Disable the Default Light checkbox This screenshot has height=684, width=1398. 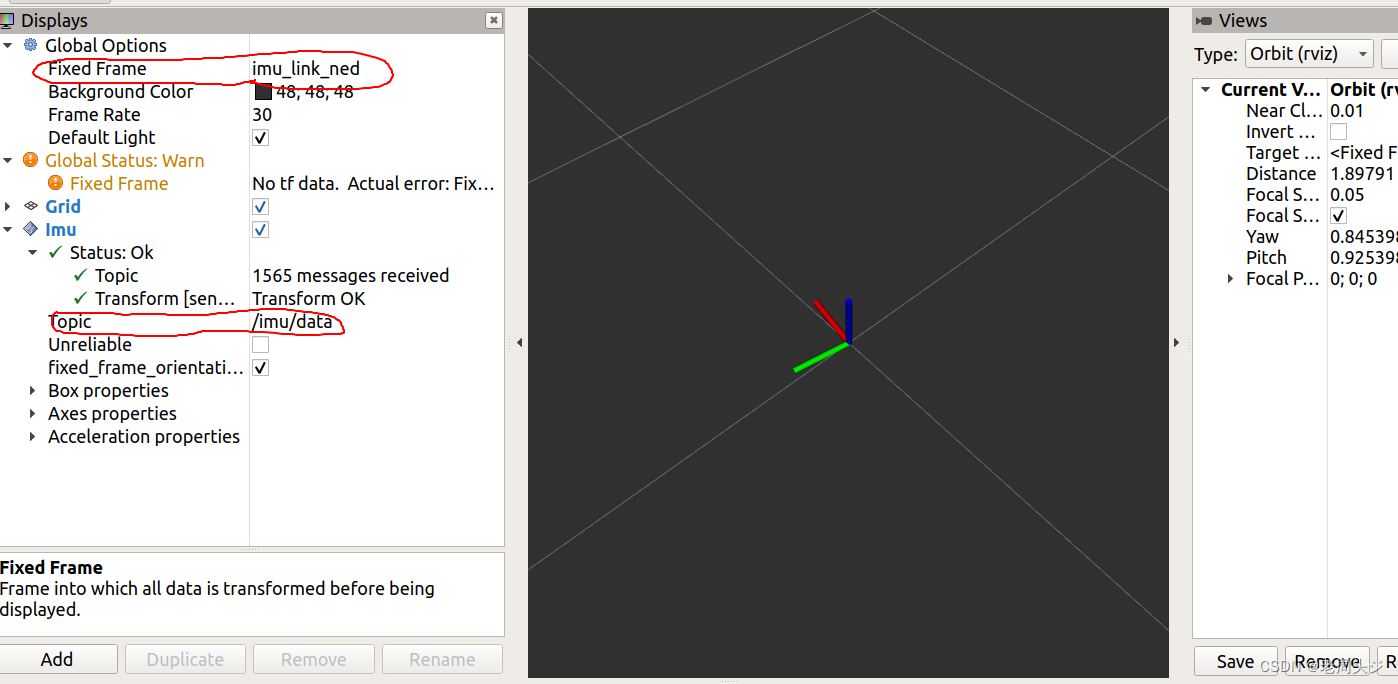click(x=260, y=138)
